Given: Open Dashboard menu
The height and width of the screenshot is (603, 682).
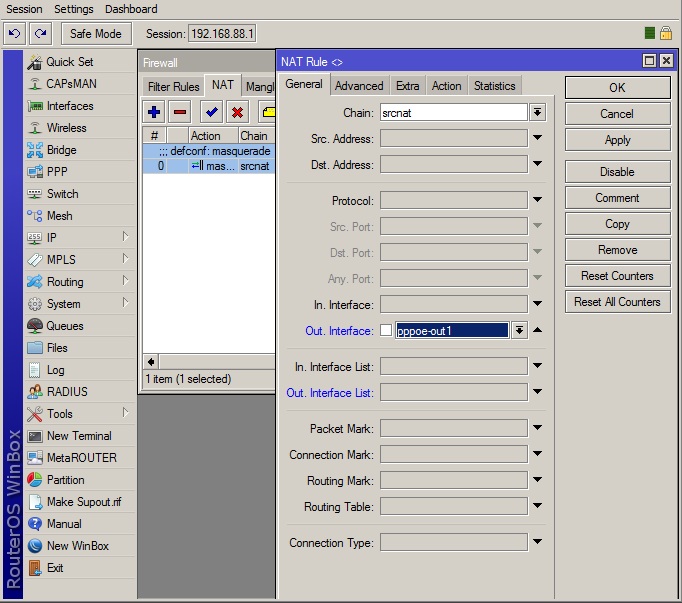Looking at the screenshot, I should [131, 9].
